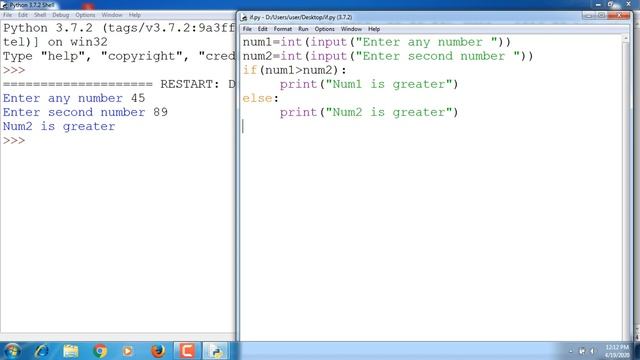Image resolution: width=640 pixels, height=360 pixels.
Task: Open Debug menu in Python Shell window
Action: (x=60, y=15)
